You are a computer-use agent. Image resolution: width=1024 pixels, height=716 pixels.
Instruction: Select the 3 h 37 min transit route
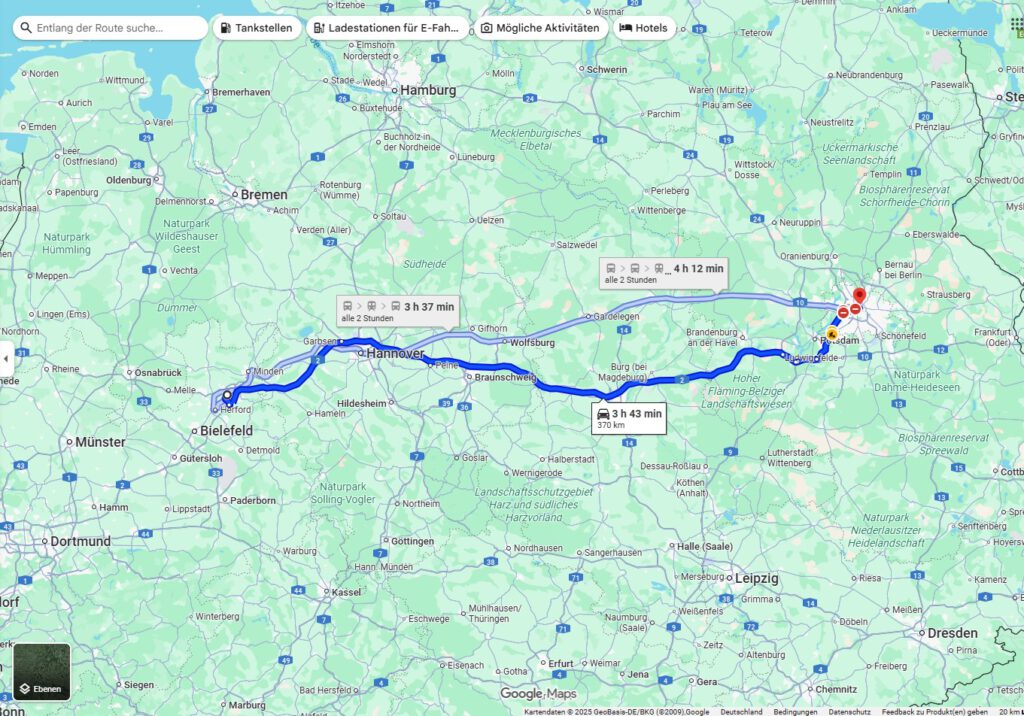398,311
